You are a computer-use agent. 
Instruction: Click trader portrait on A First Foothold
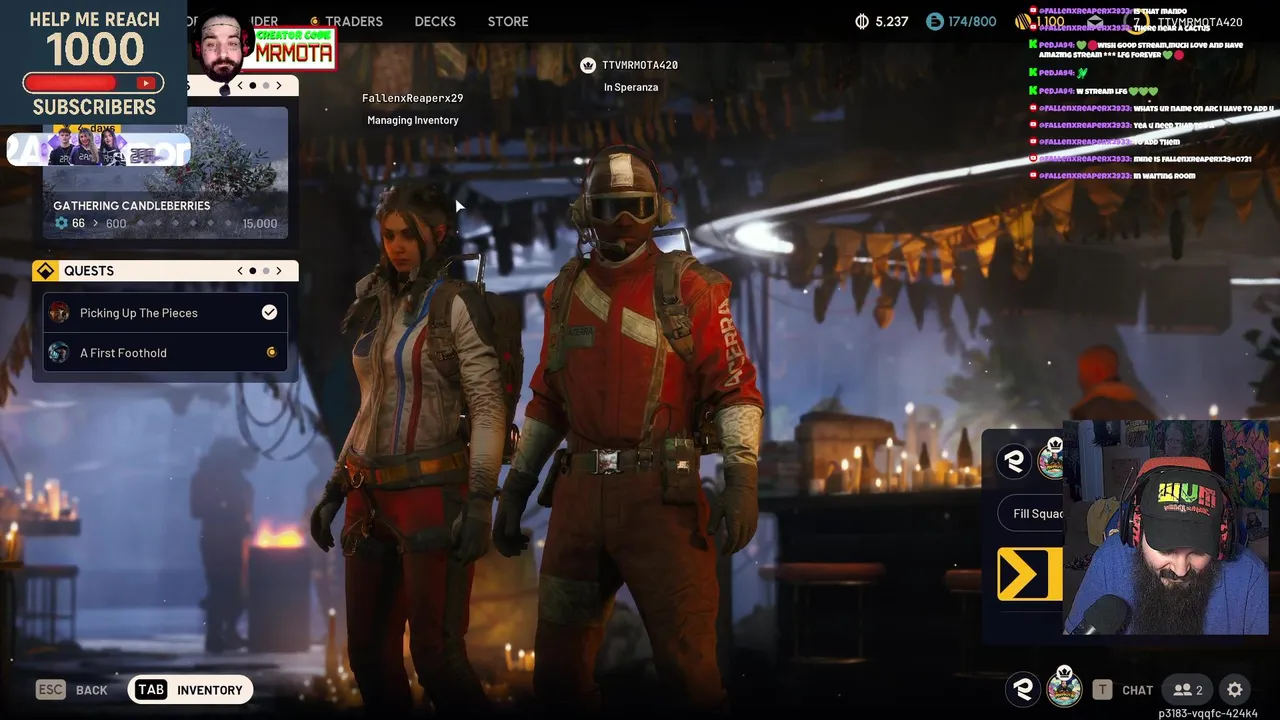[x=60, y=353]
